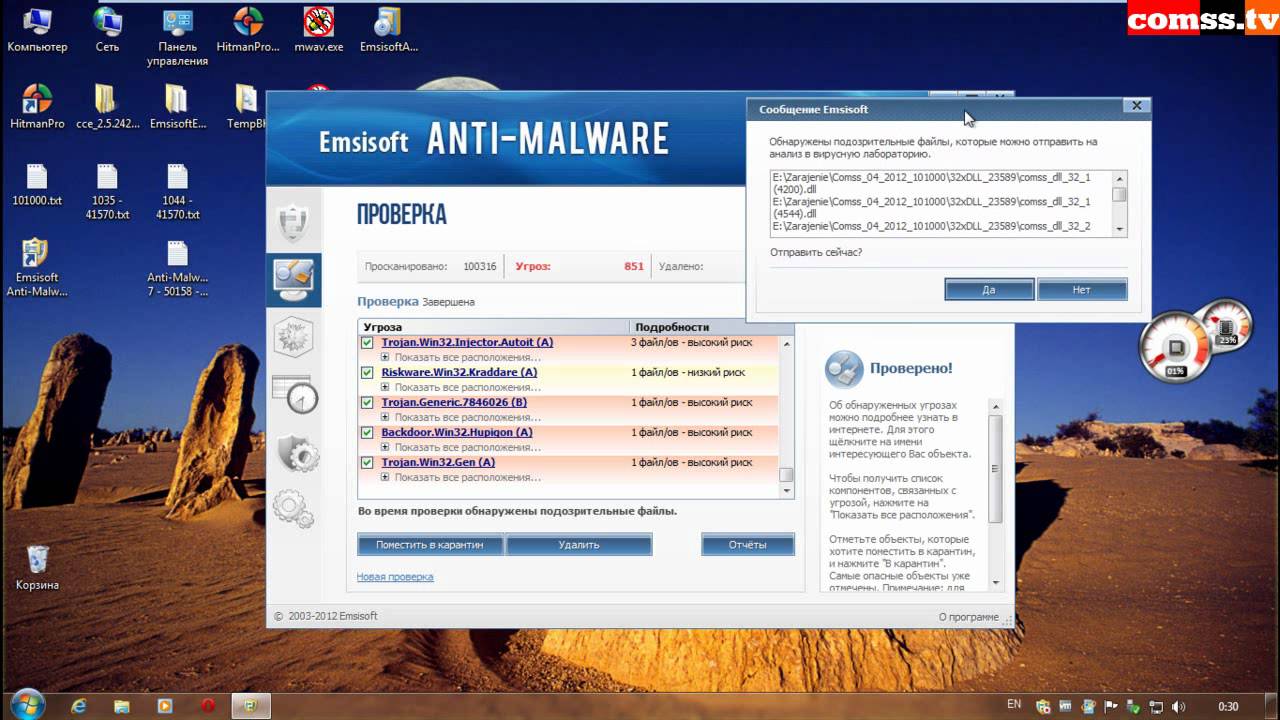Select the HitmanPro... shortcut in top row
The width and height of the screenshot is (1280, 720).
(248, 30)
